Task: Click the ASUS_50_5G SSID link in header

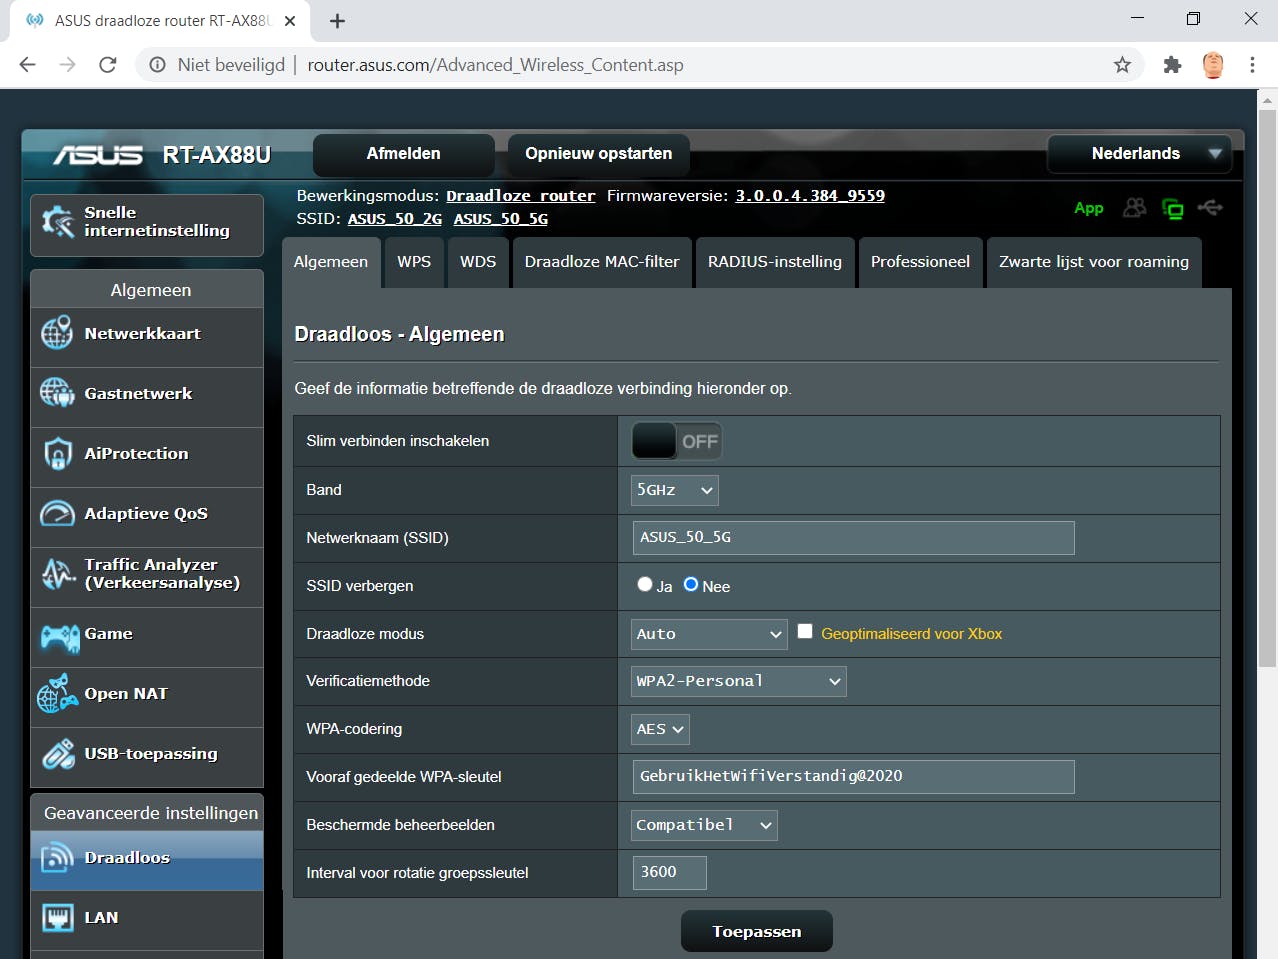Action: (x=501, y=219)
